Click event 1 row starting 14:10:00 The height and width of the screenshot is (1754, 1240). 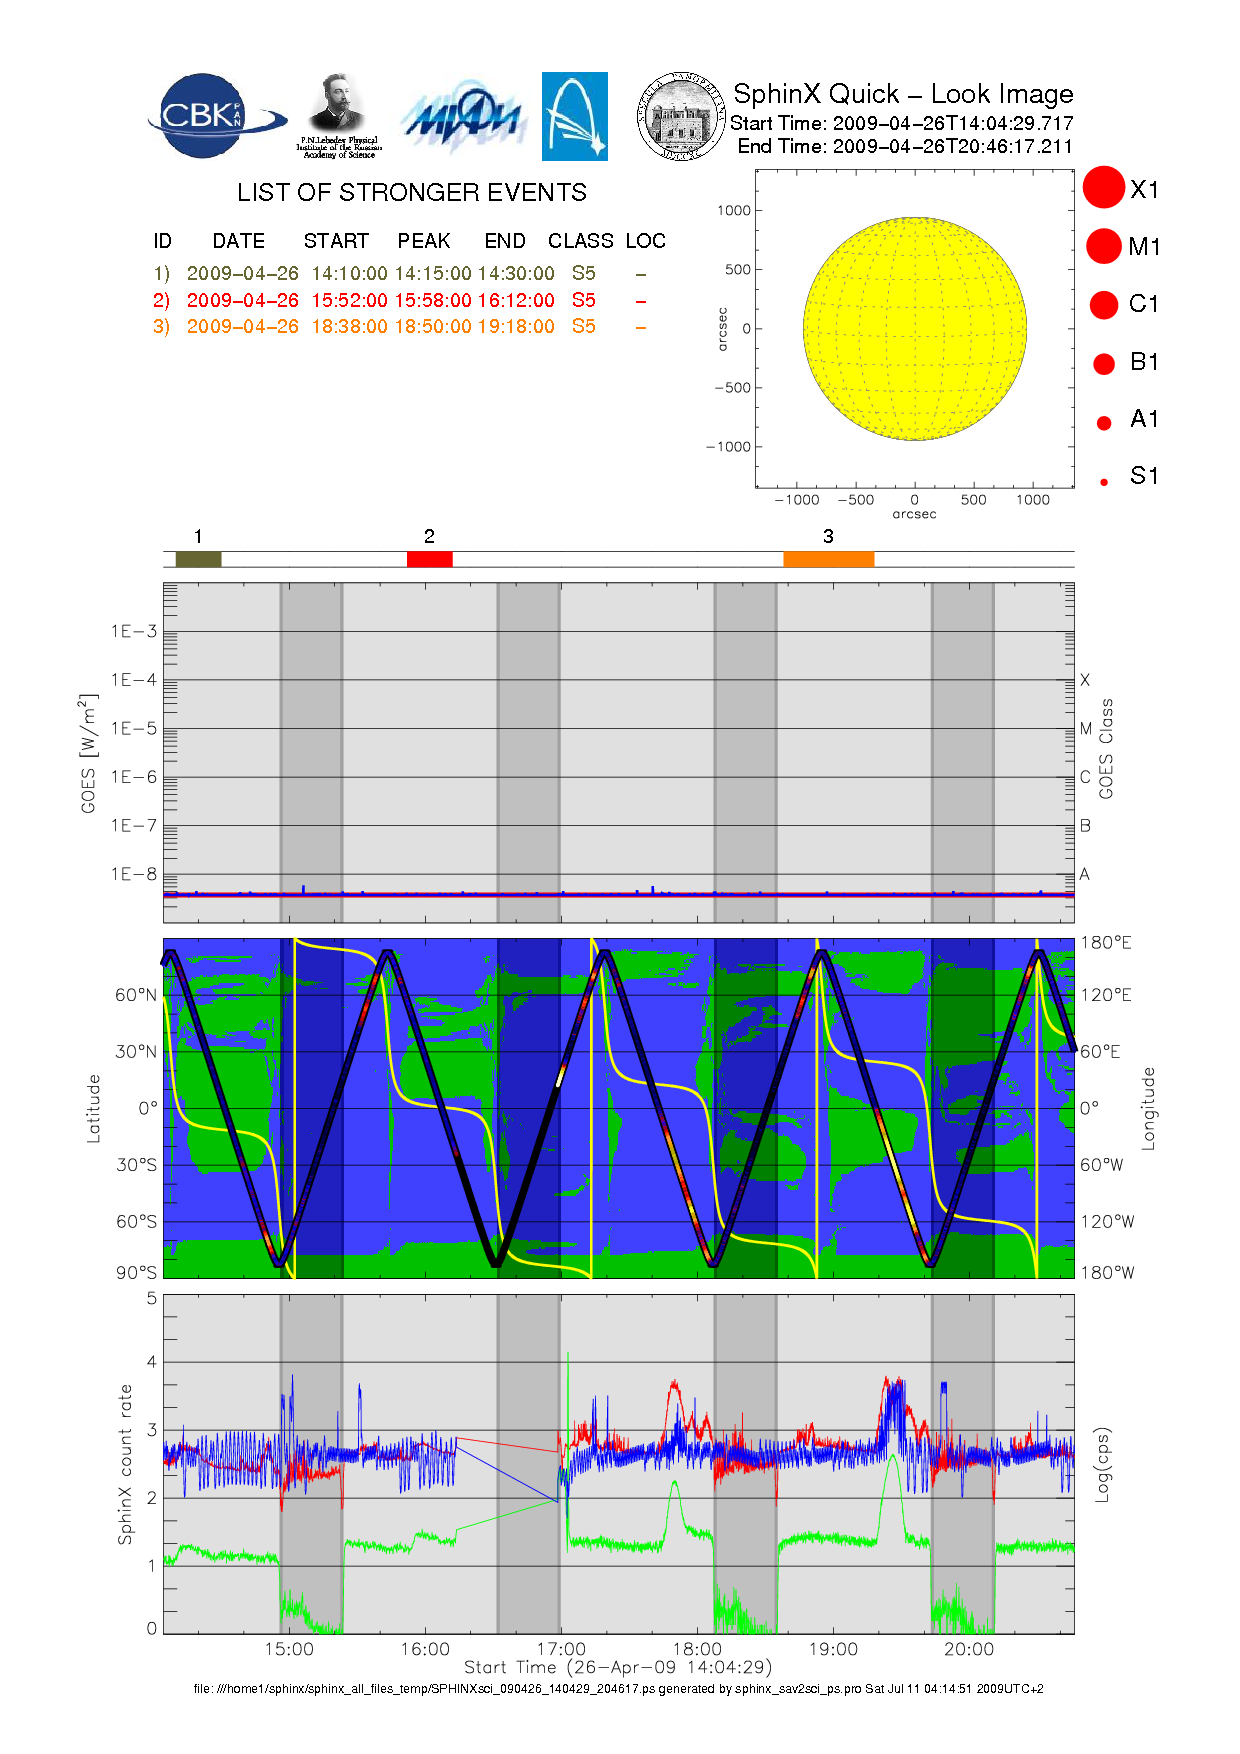400,273
